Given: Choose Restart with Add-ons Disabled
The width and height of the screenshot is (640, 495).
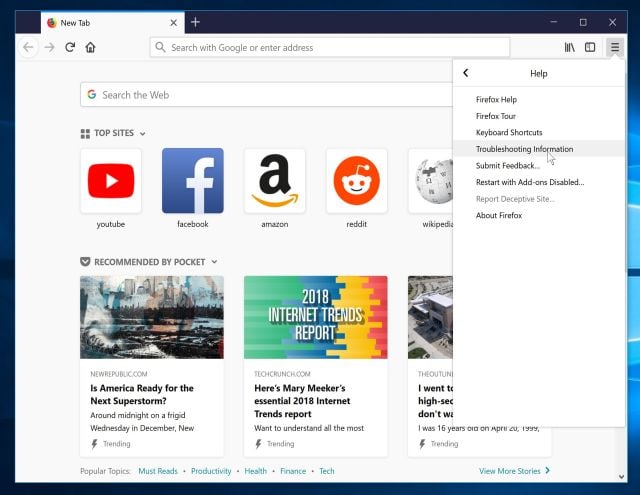Looking at the screenshot, I should click(539, 182).
